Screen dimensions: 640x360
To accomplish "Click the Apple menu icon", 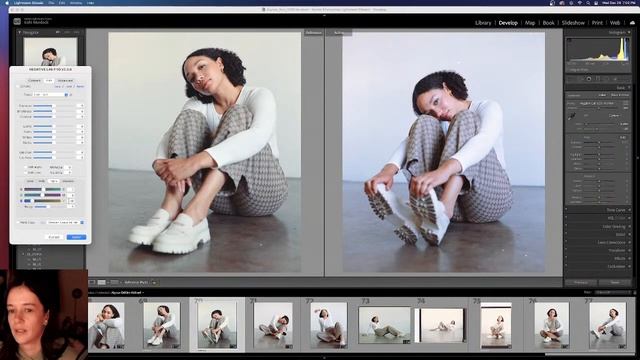I will pos(7,2).
